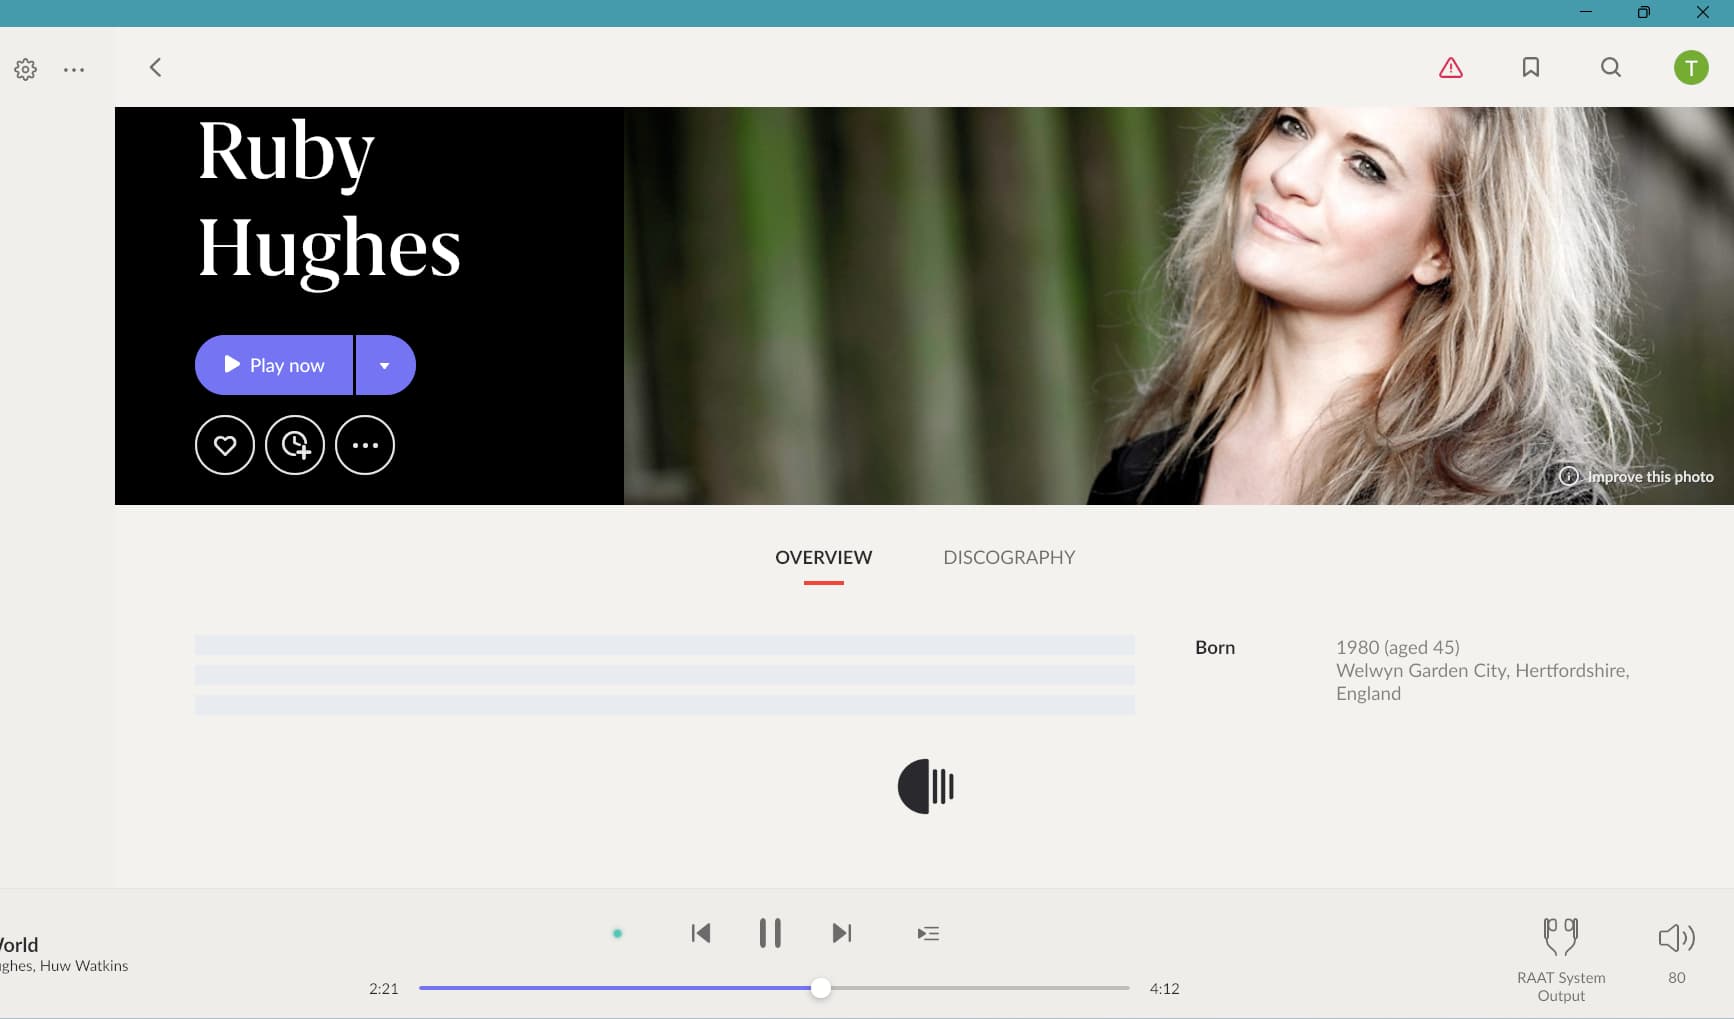Go back using the left arrow
Viewport: 1734px width, 1019px height.
155,67
